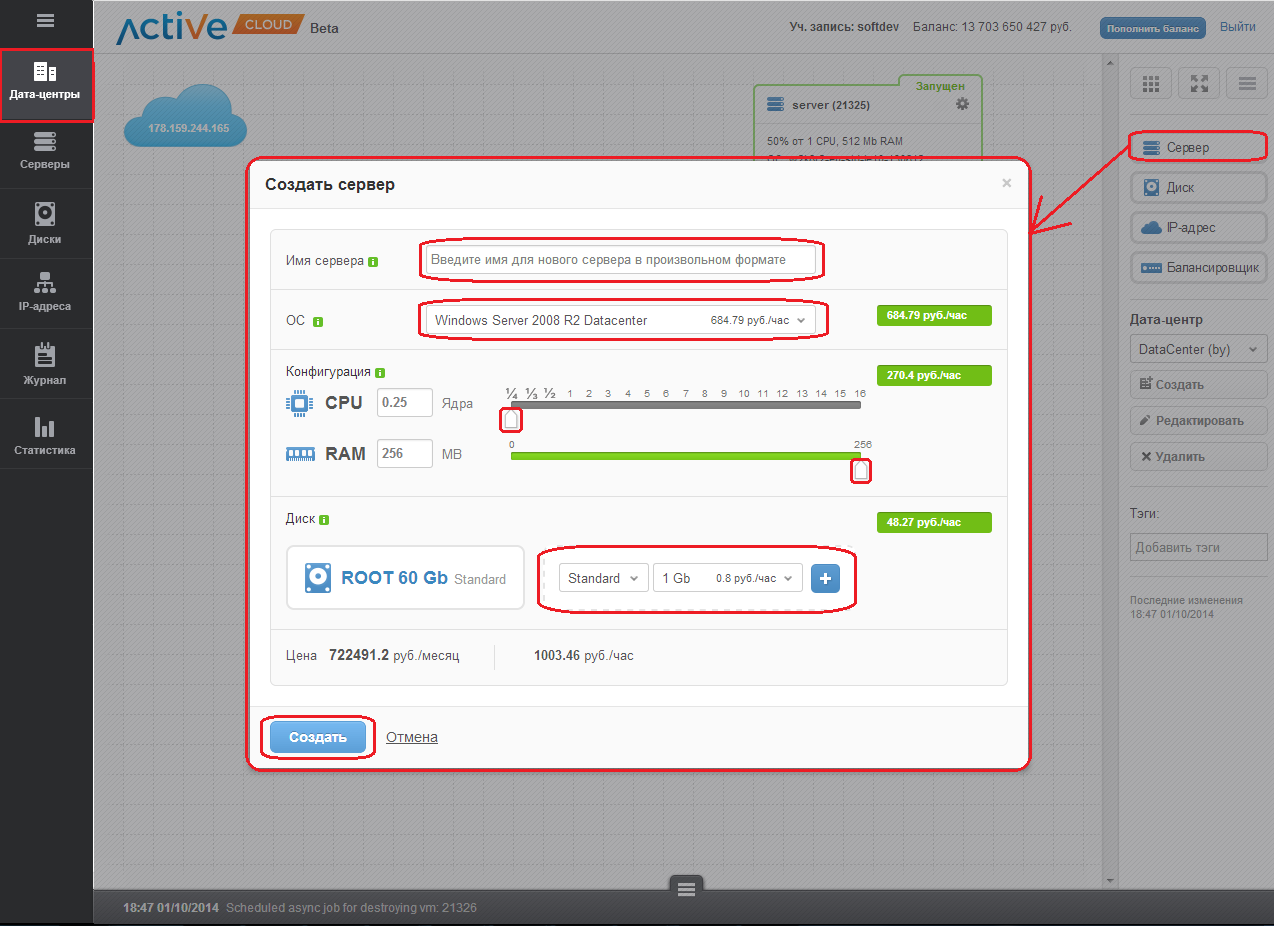Open Серверы section in sidebar

tap(45, 152)
